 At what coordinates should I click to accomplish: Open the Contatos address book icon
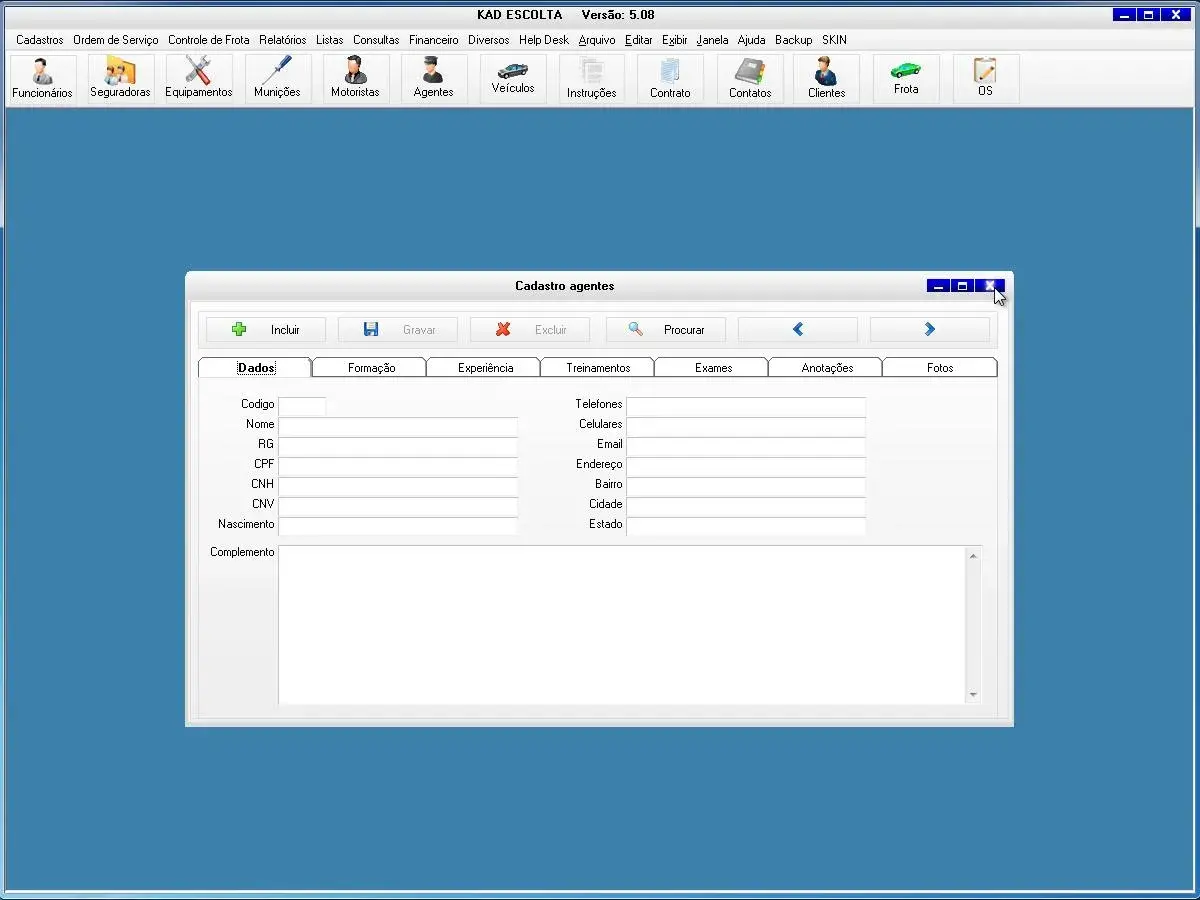click(x=750, y=78)
